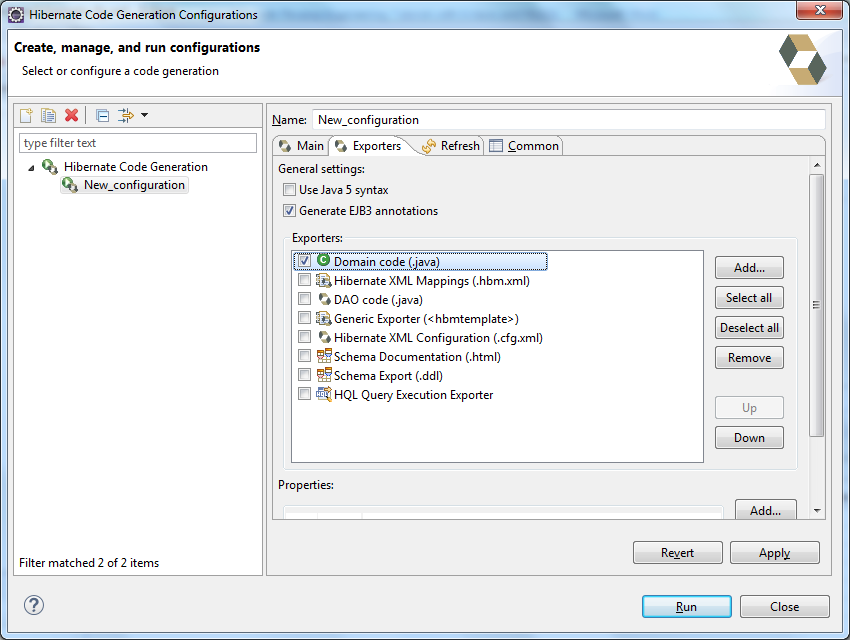The width and height of the screenshot is (850, 640).
Task: Check Hibernate XML Mappings (.hbm.xml) exporter
Action: click(304, 280)
